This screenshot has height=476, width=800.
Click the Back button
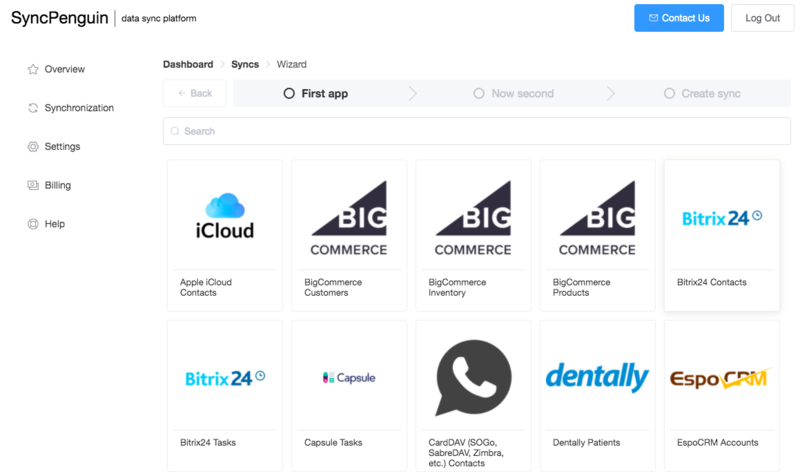click(194, 93)
